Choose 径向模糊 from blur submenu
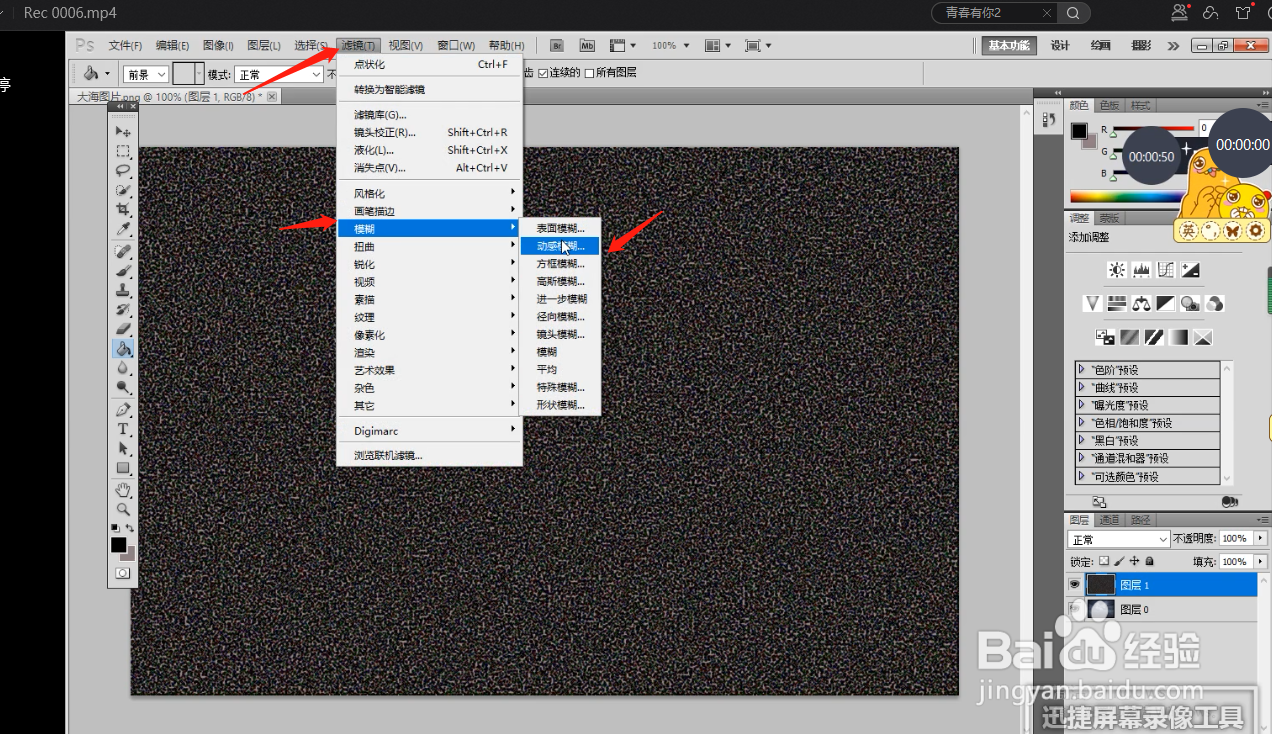The height and width of the screenshot is (734, 1272). 560,317
